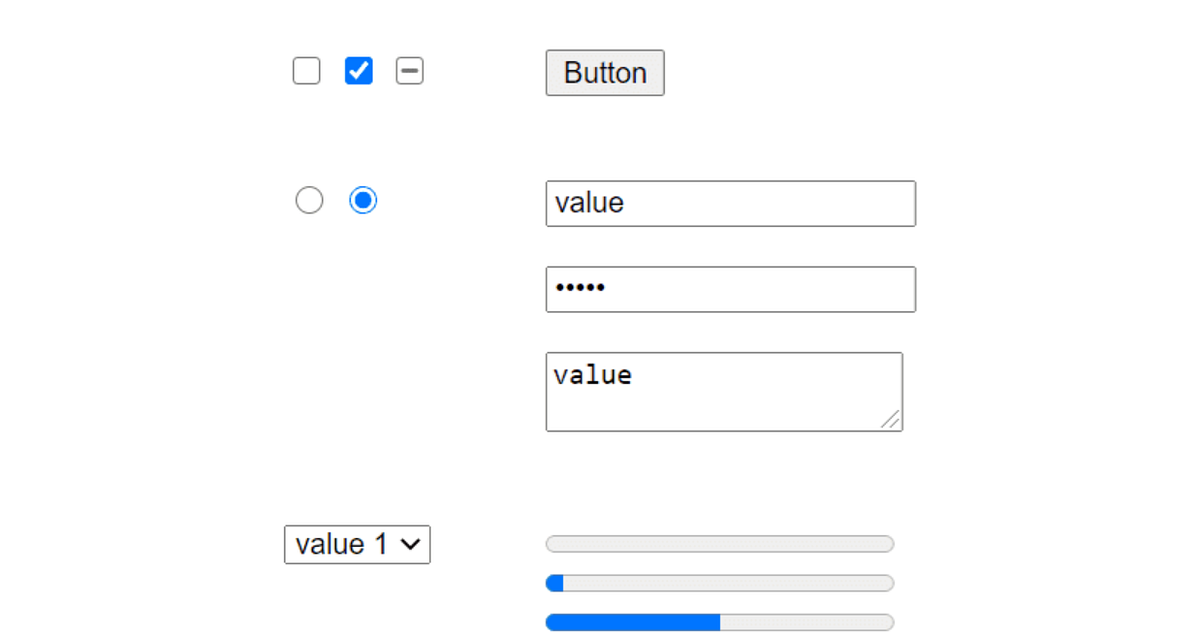
Task: Click the mostly filled blue progress bar
Action: [719, 621]
